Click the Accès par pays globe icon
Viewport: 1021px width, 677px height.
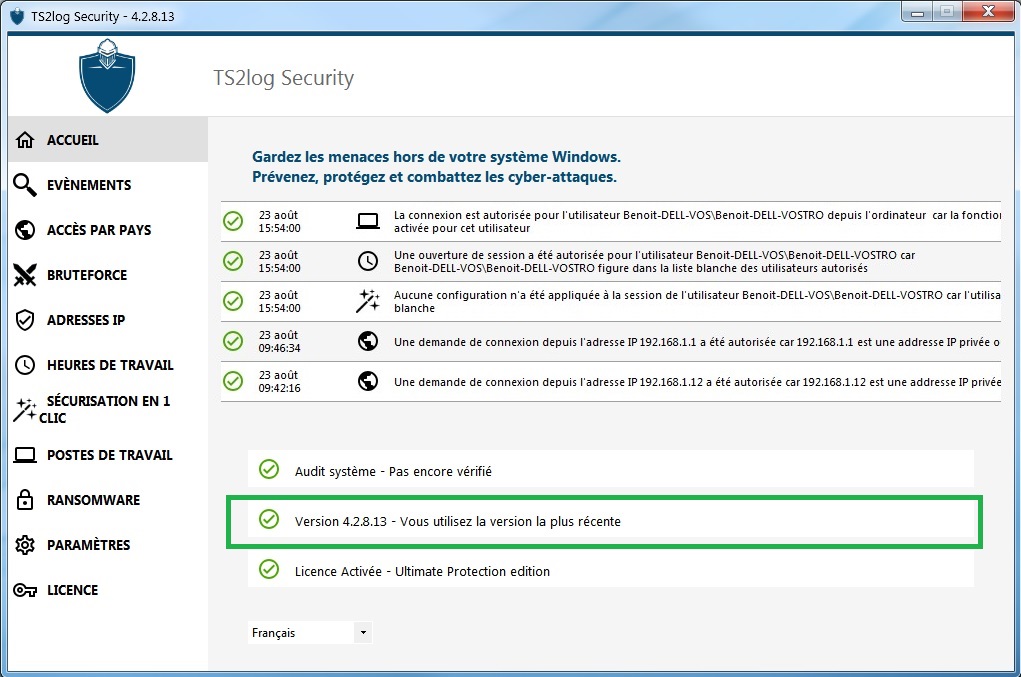[x=25, y=230]
